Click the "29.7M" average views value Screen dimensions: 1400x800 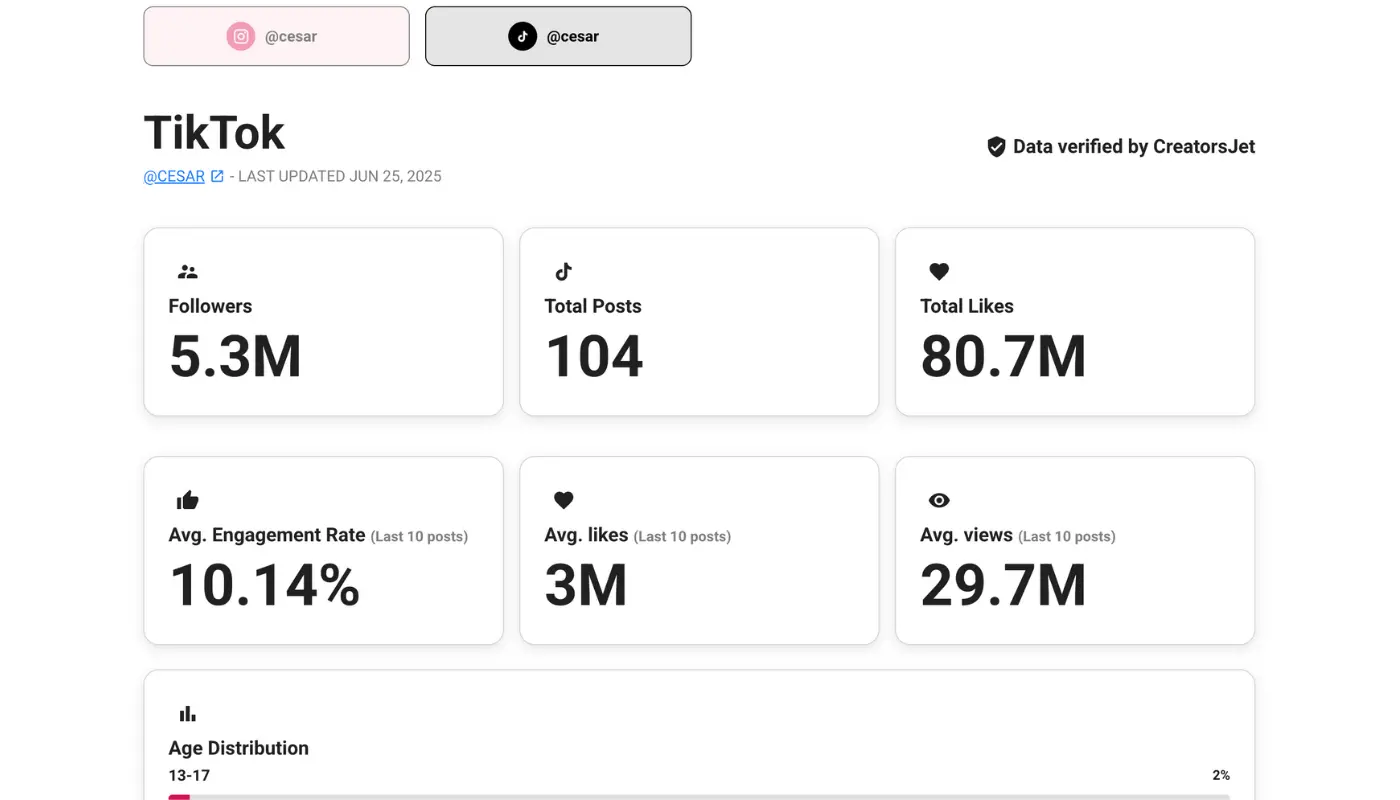pos(1003,585)
